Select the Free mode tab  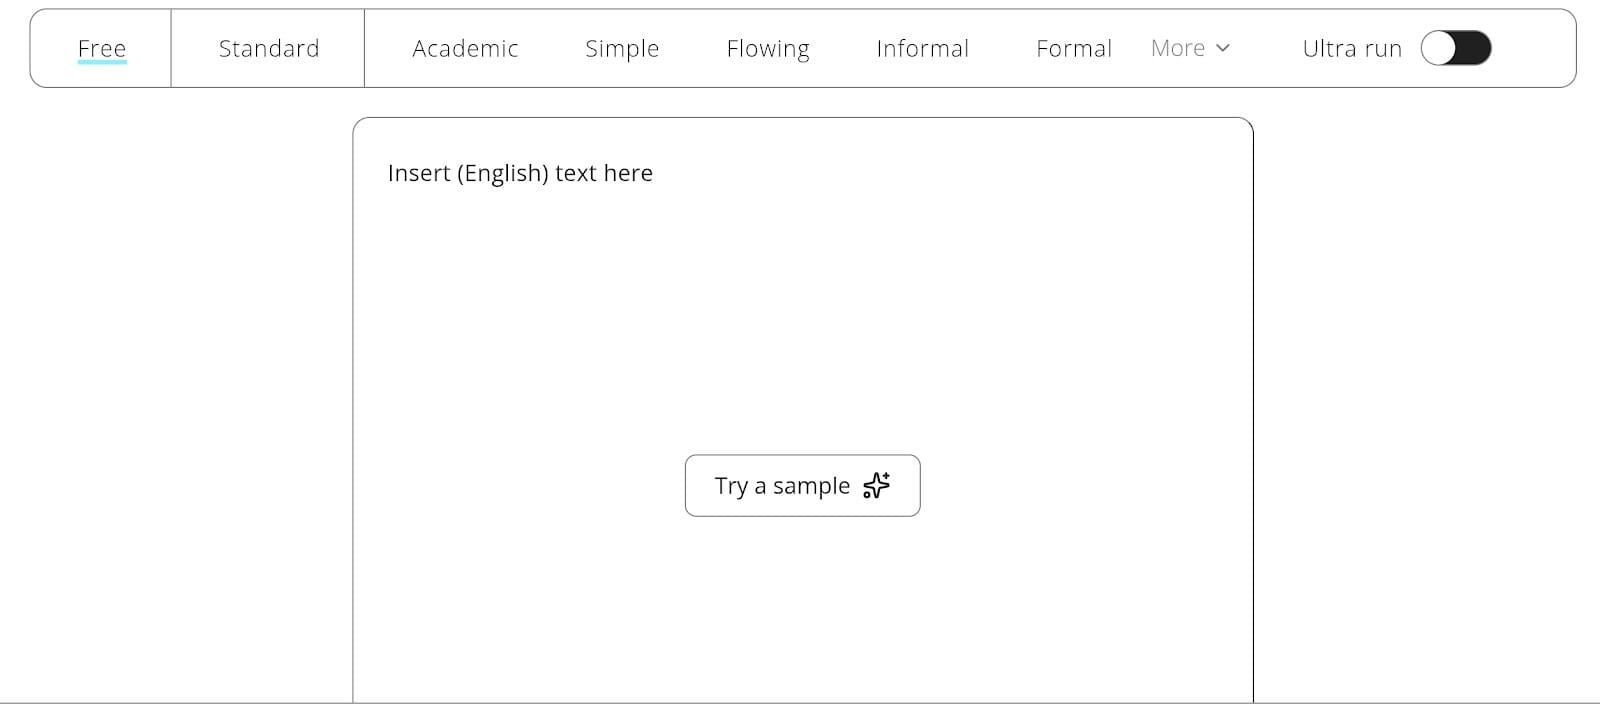pyautogui.click(x=101, y=48)
